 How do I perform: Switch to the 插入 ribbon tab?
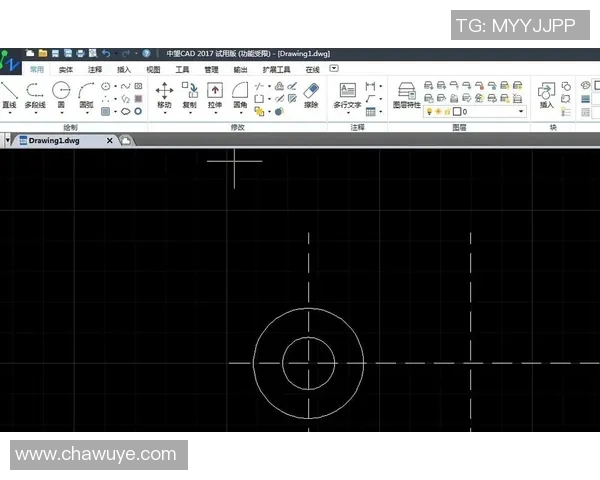[124, 70]
